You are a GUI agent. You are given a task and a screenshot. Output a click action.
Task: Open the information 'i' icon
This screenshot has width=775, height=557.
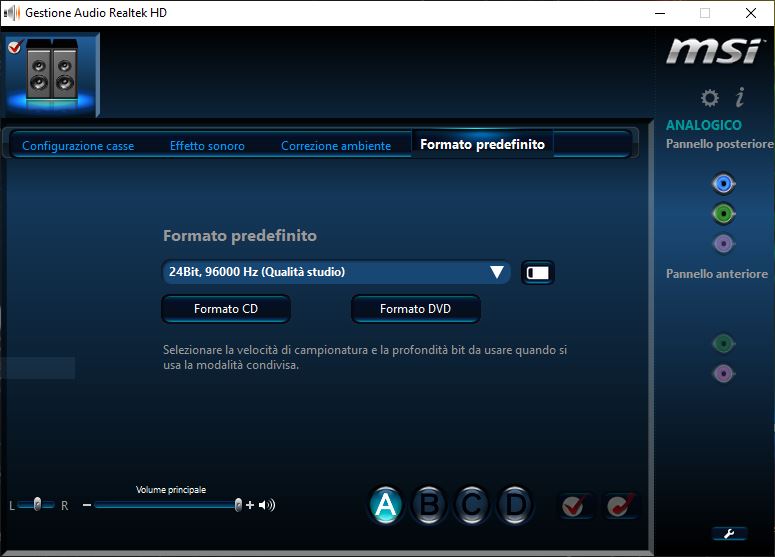[740, 97]
